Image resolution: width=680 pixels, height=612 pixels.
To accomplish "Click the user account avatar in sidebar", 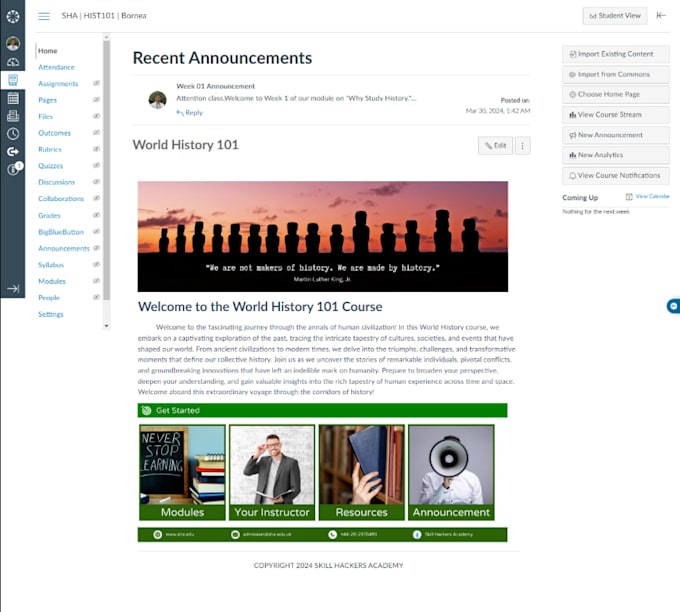I will coord(13,43).
